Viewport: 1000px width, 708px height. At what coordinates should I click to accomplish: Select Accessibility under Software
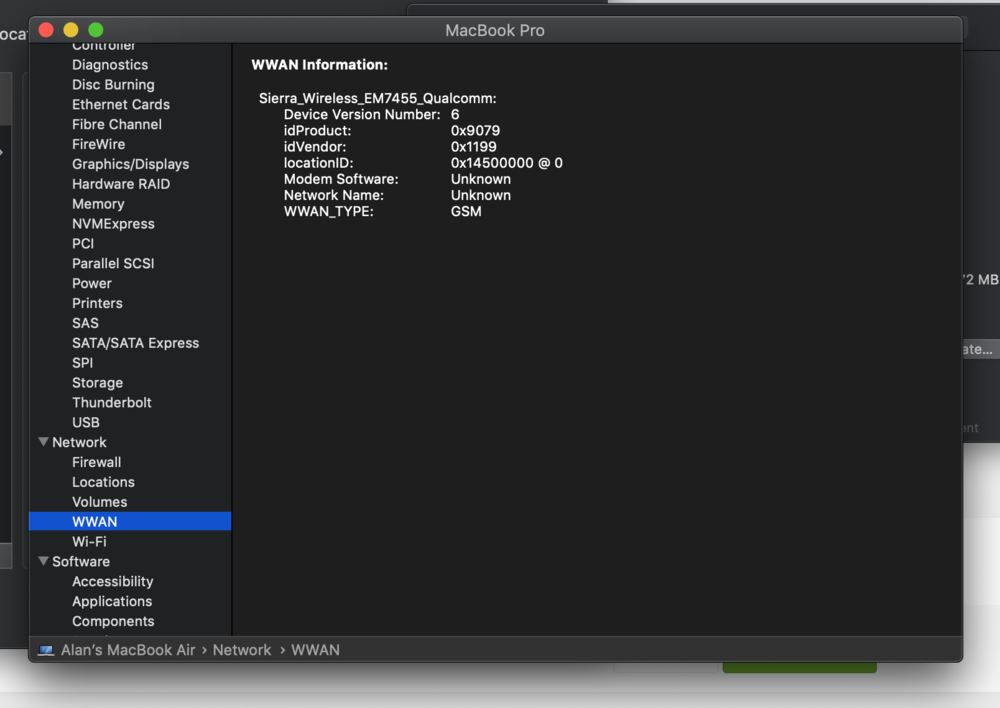point(112,582)
